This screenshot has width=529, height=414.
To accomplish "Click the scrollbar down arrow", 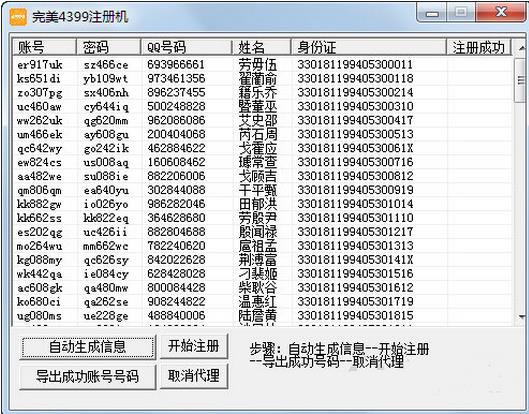I will tap(522, 317).
